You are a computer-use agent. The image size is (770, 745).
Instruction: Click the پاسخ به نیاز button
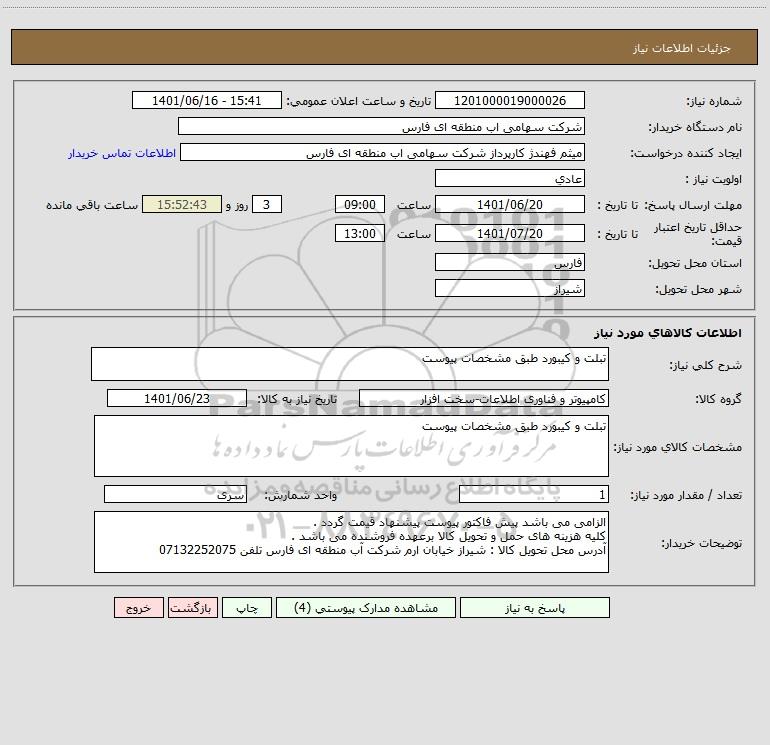click(x=535, y=607)
